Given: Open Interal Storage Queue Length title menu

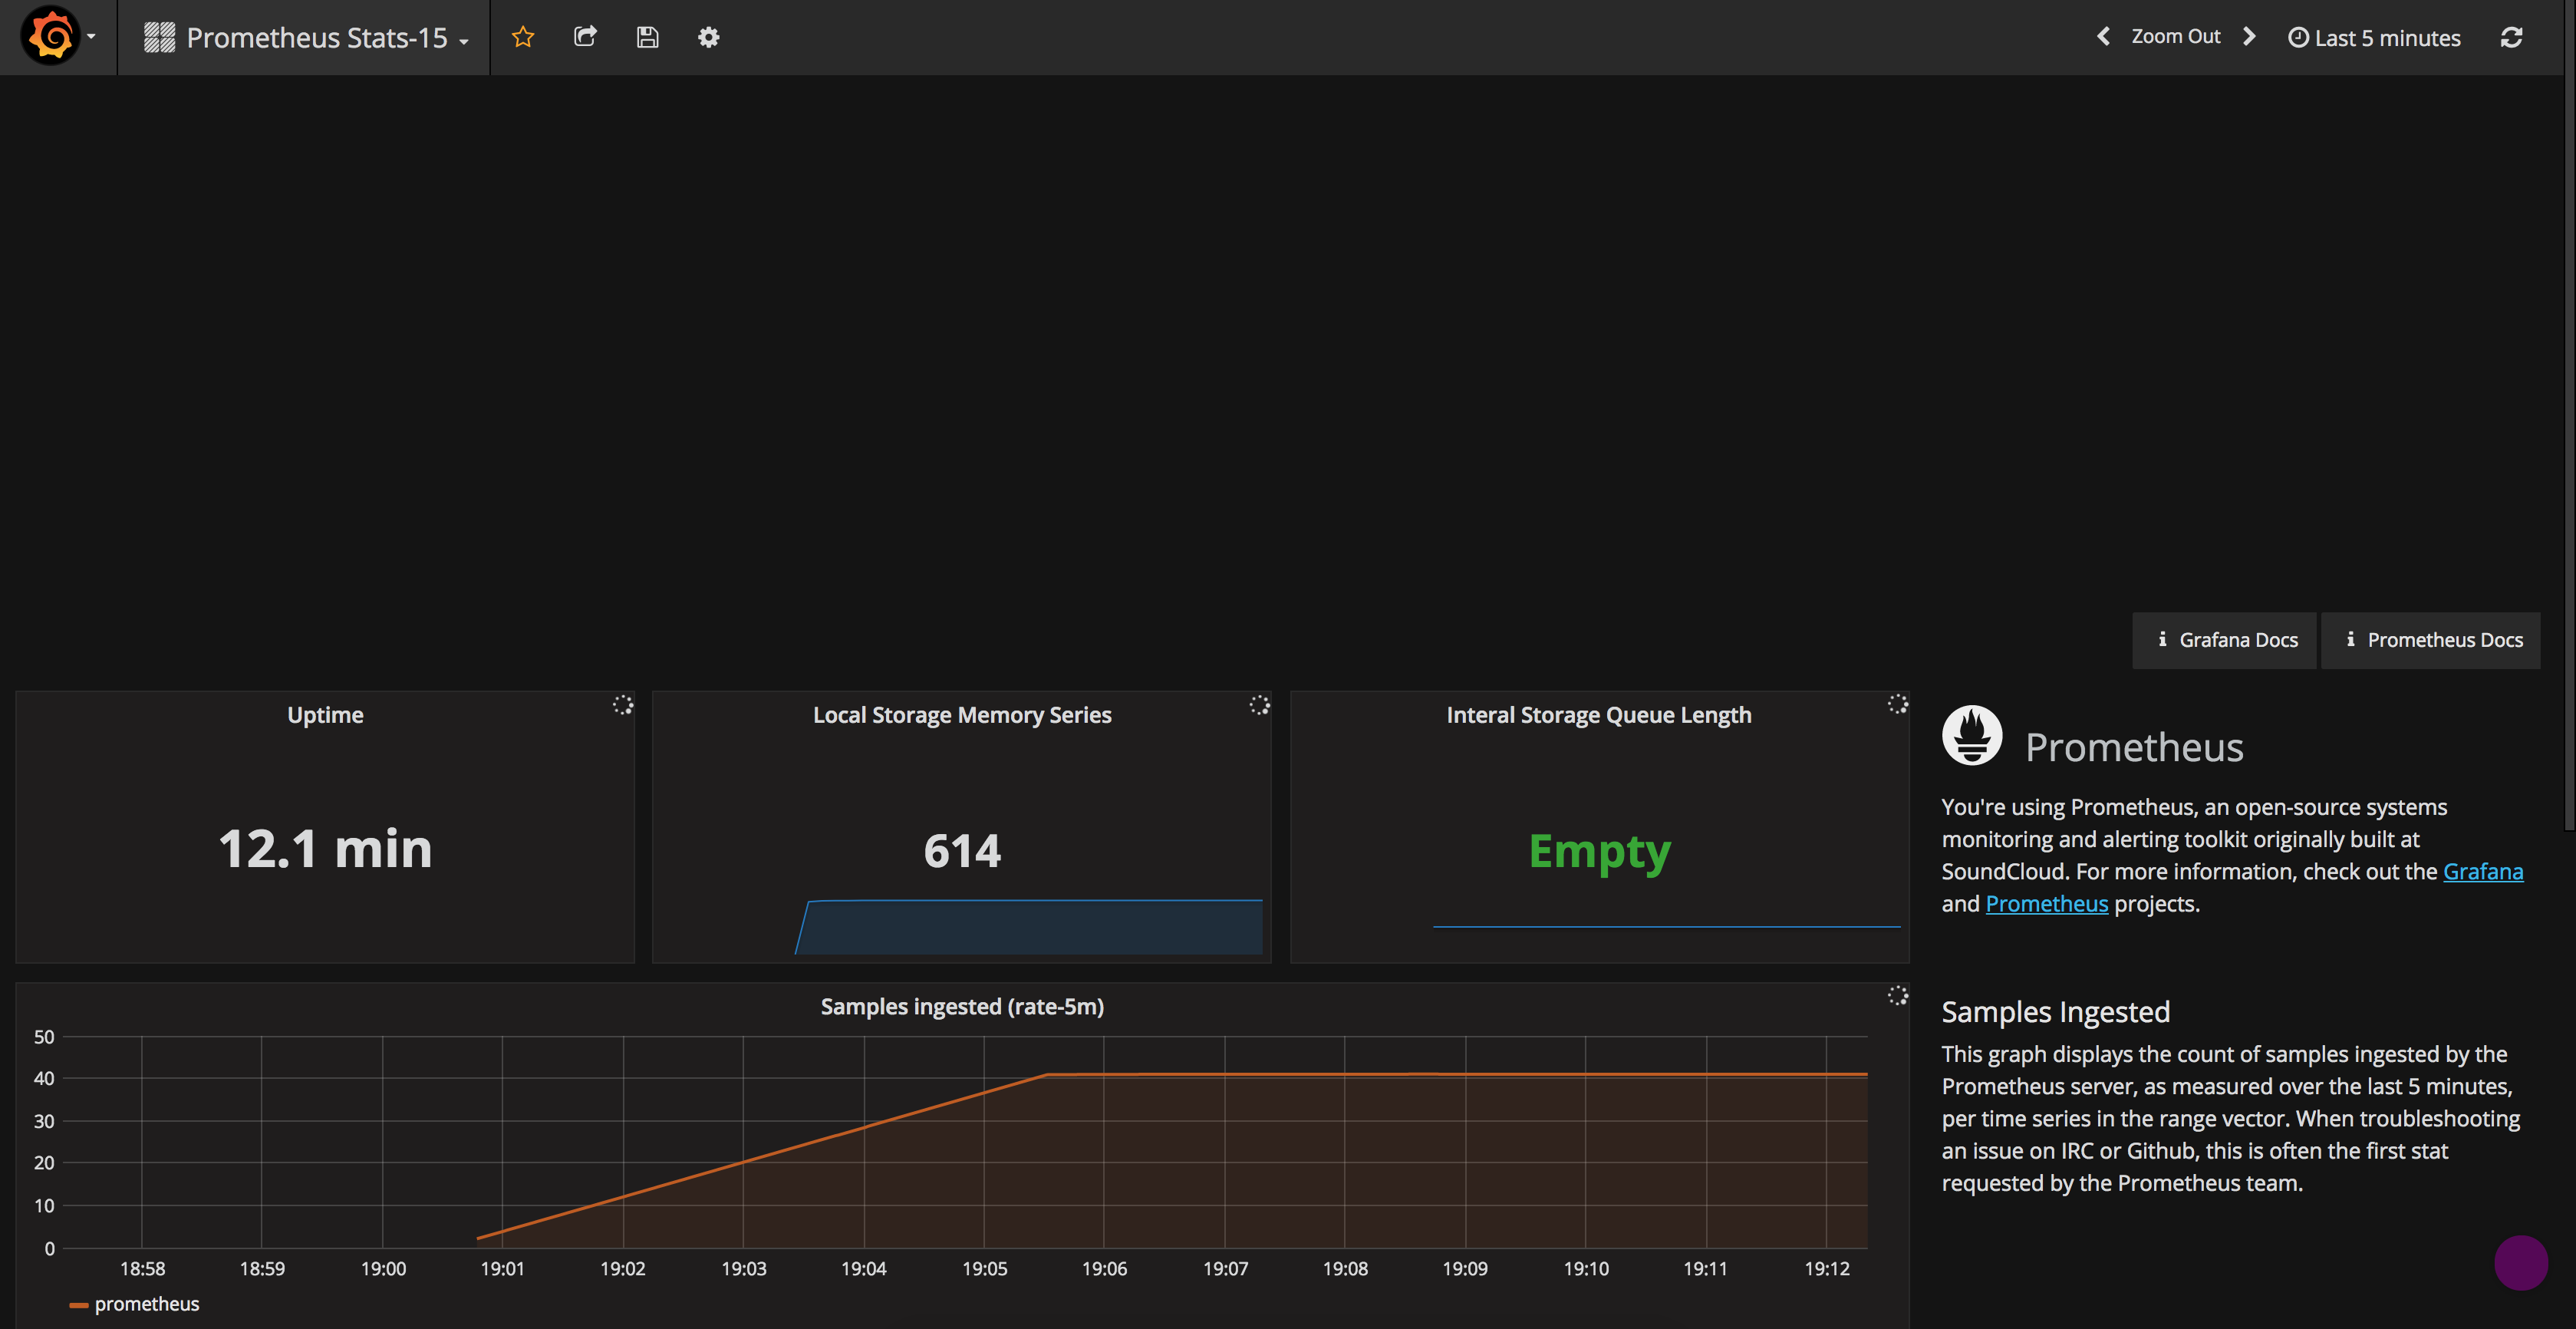Looking at the screenshot, I should click(x=1599, y=715).
